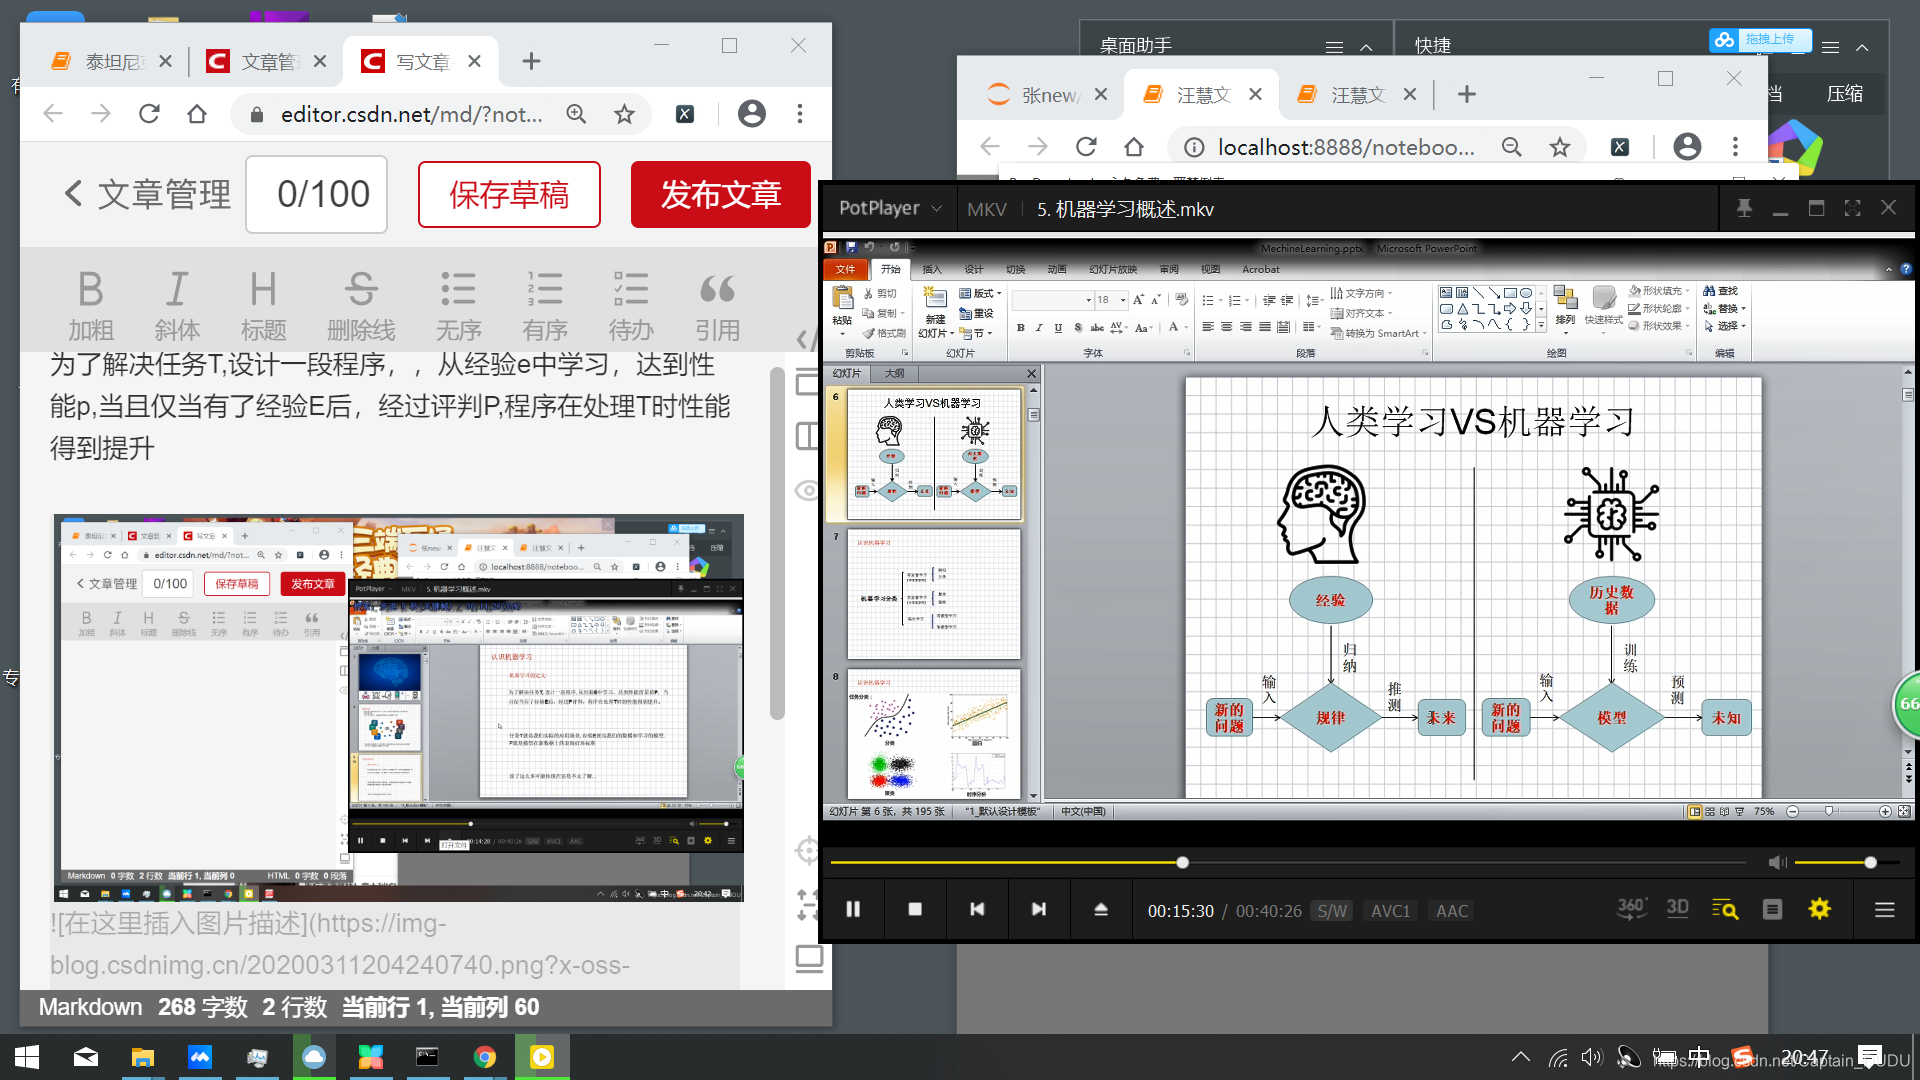Image resolution: width=1920 pixels, height=1080 pixels.
Task: Publish with the 发布文章 button
Action: 720,194
